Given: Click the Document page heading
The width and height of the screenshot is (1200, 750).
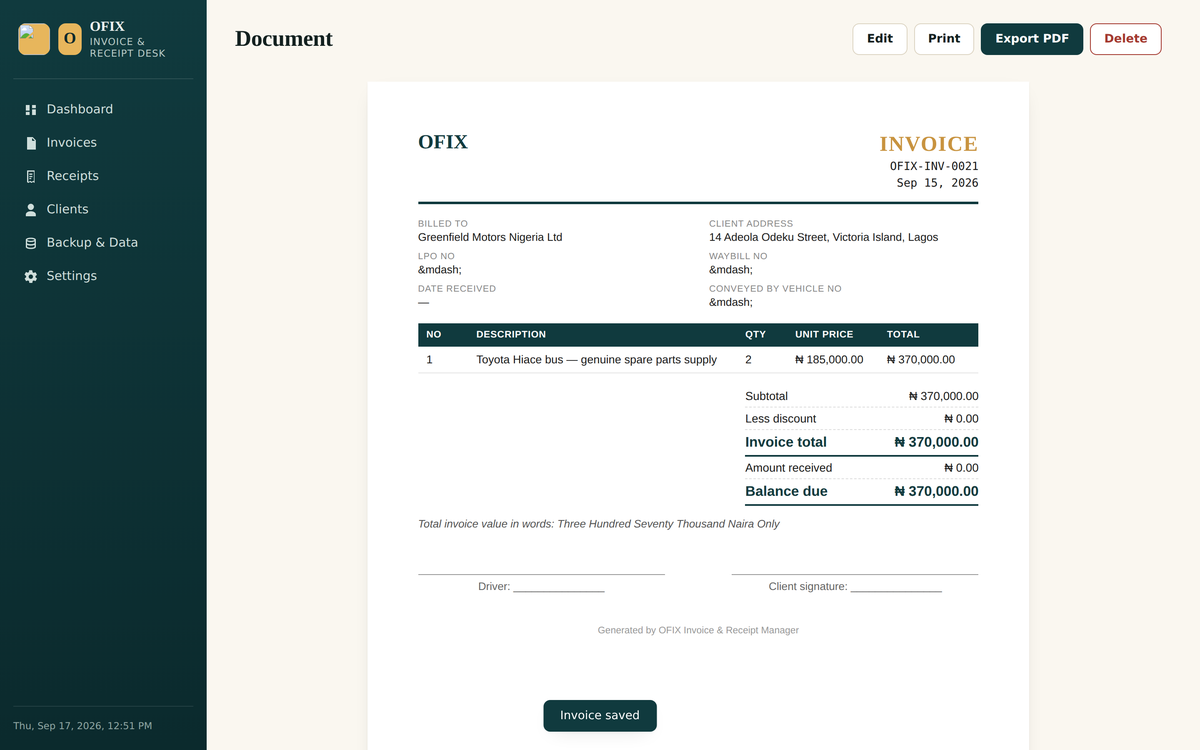Looking at the screenshot, I should click(284, 39).
